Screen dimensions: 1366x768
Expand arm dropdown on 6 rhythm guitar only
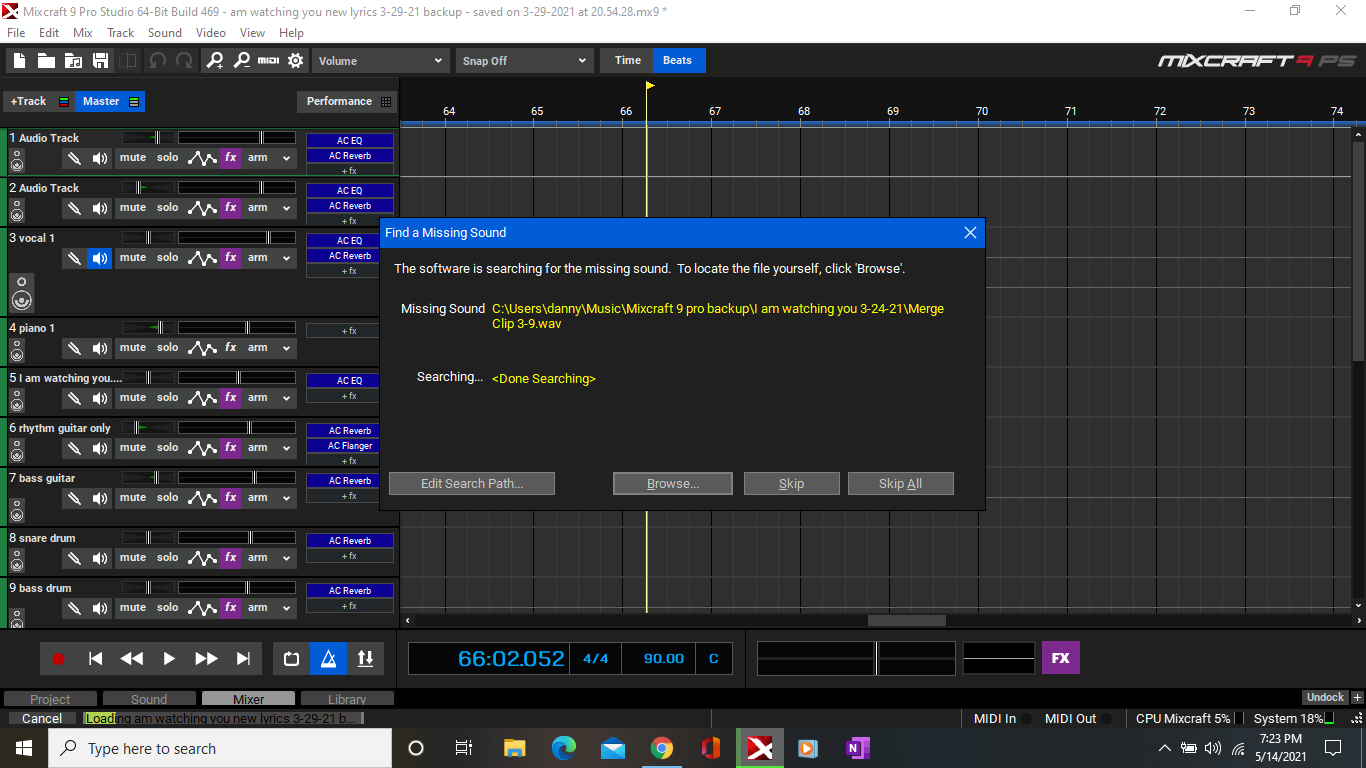[x=287, y=448]
